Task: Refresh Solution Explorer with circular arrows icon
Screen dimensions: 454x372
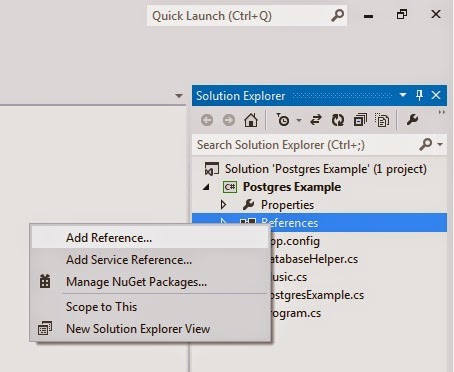Action: pos(338,120)
